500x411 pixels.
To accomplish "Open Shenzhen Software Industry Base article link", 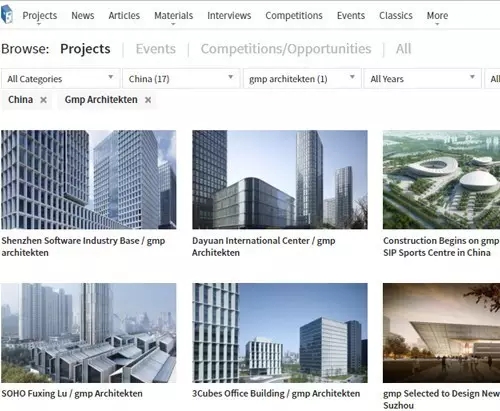I will [83, 246].
